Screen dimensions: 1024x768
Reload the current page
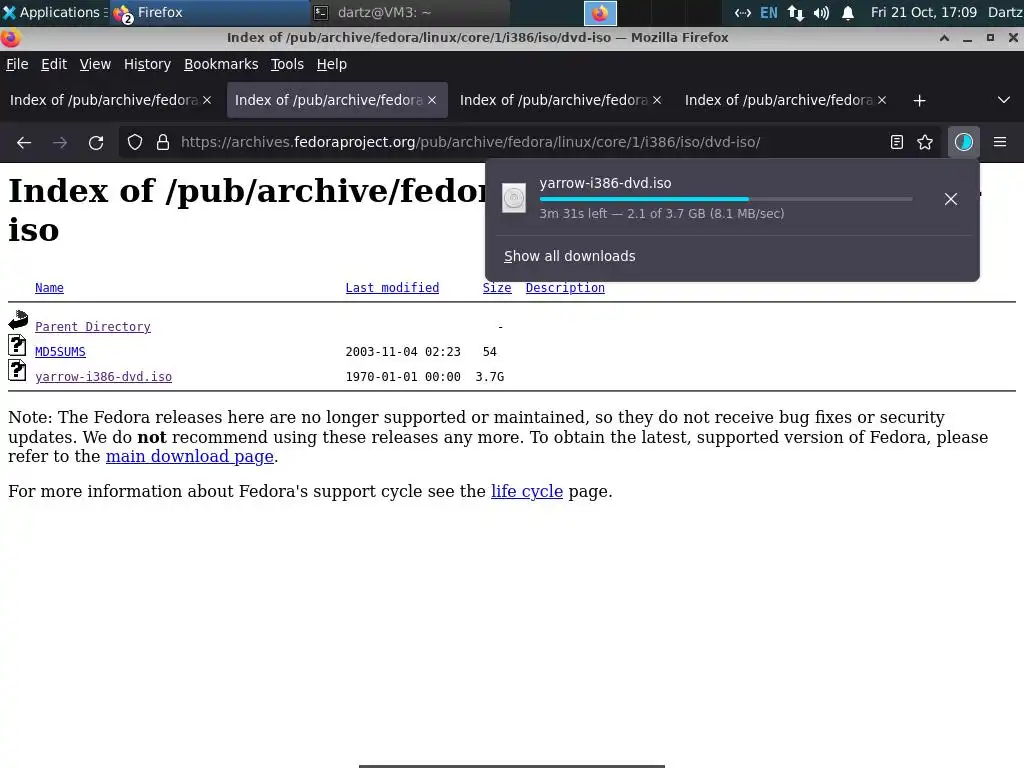coord(96,142)
